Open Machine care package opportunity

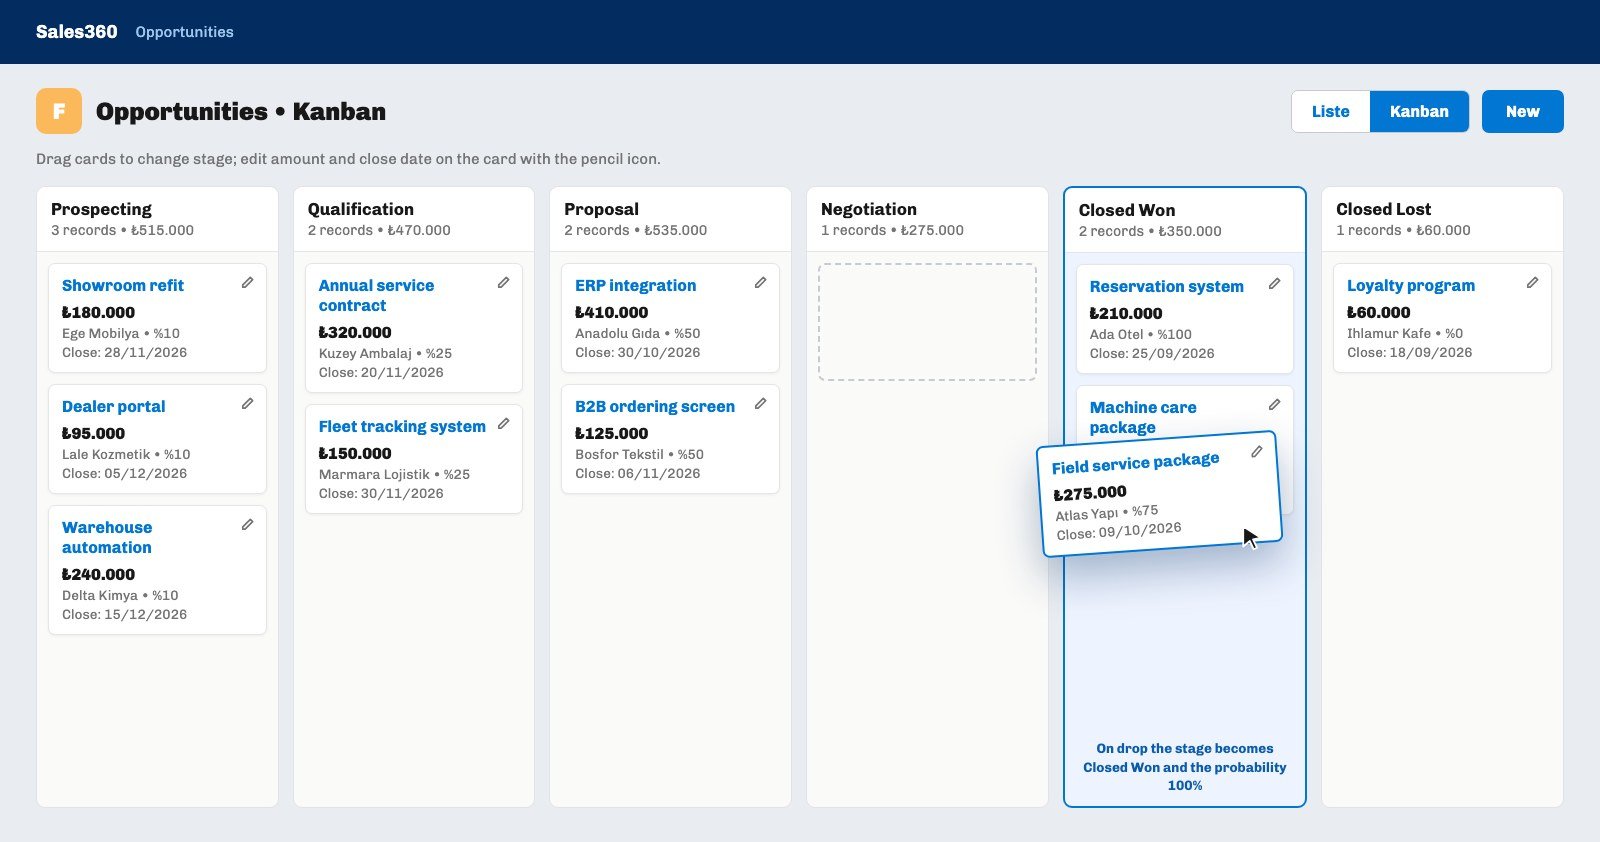coord(1143,417)
